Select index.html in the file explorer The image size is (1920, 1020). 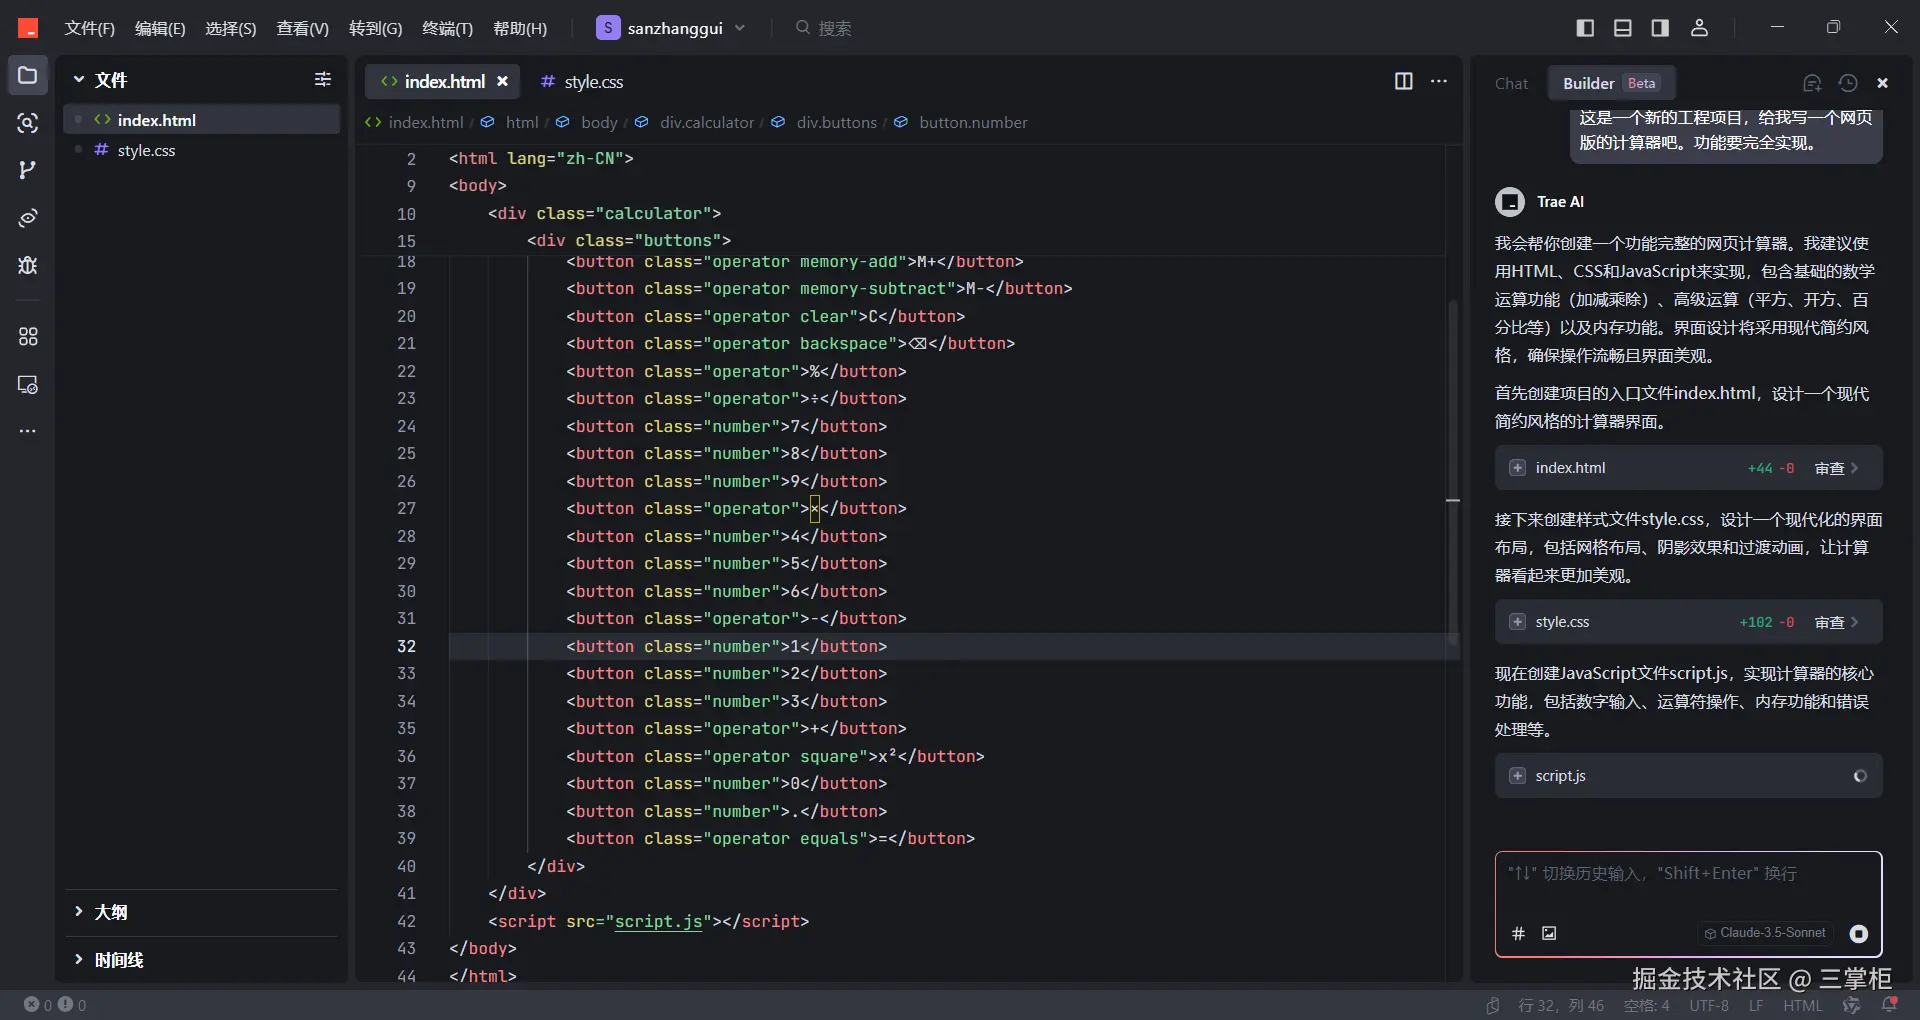click(202, 120)
